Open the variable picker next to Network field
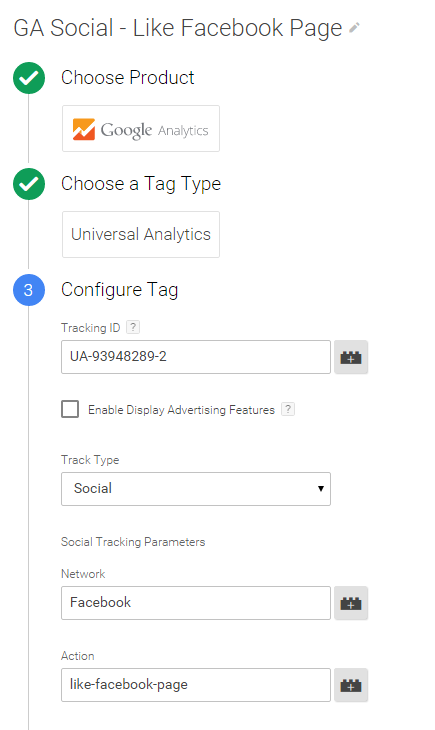 pos(351,603)
